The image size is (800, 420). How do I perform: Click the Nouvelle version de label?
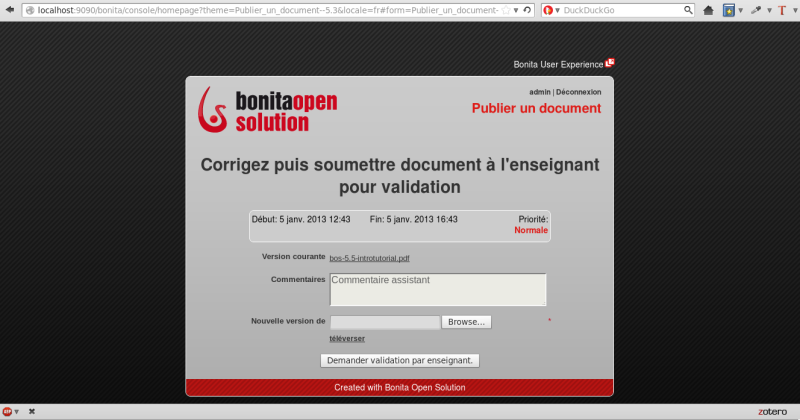click(288, 321)
